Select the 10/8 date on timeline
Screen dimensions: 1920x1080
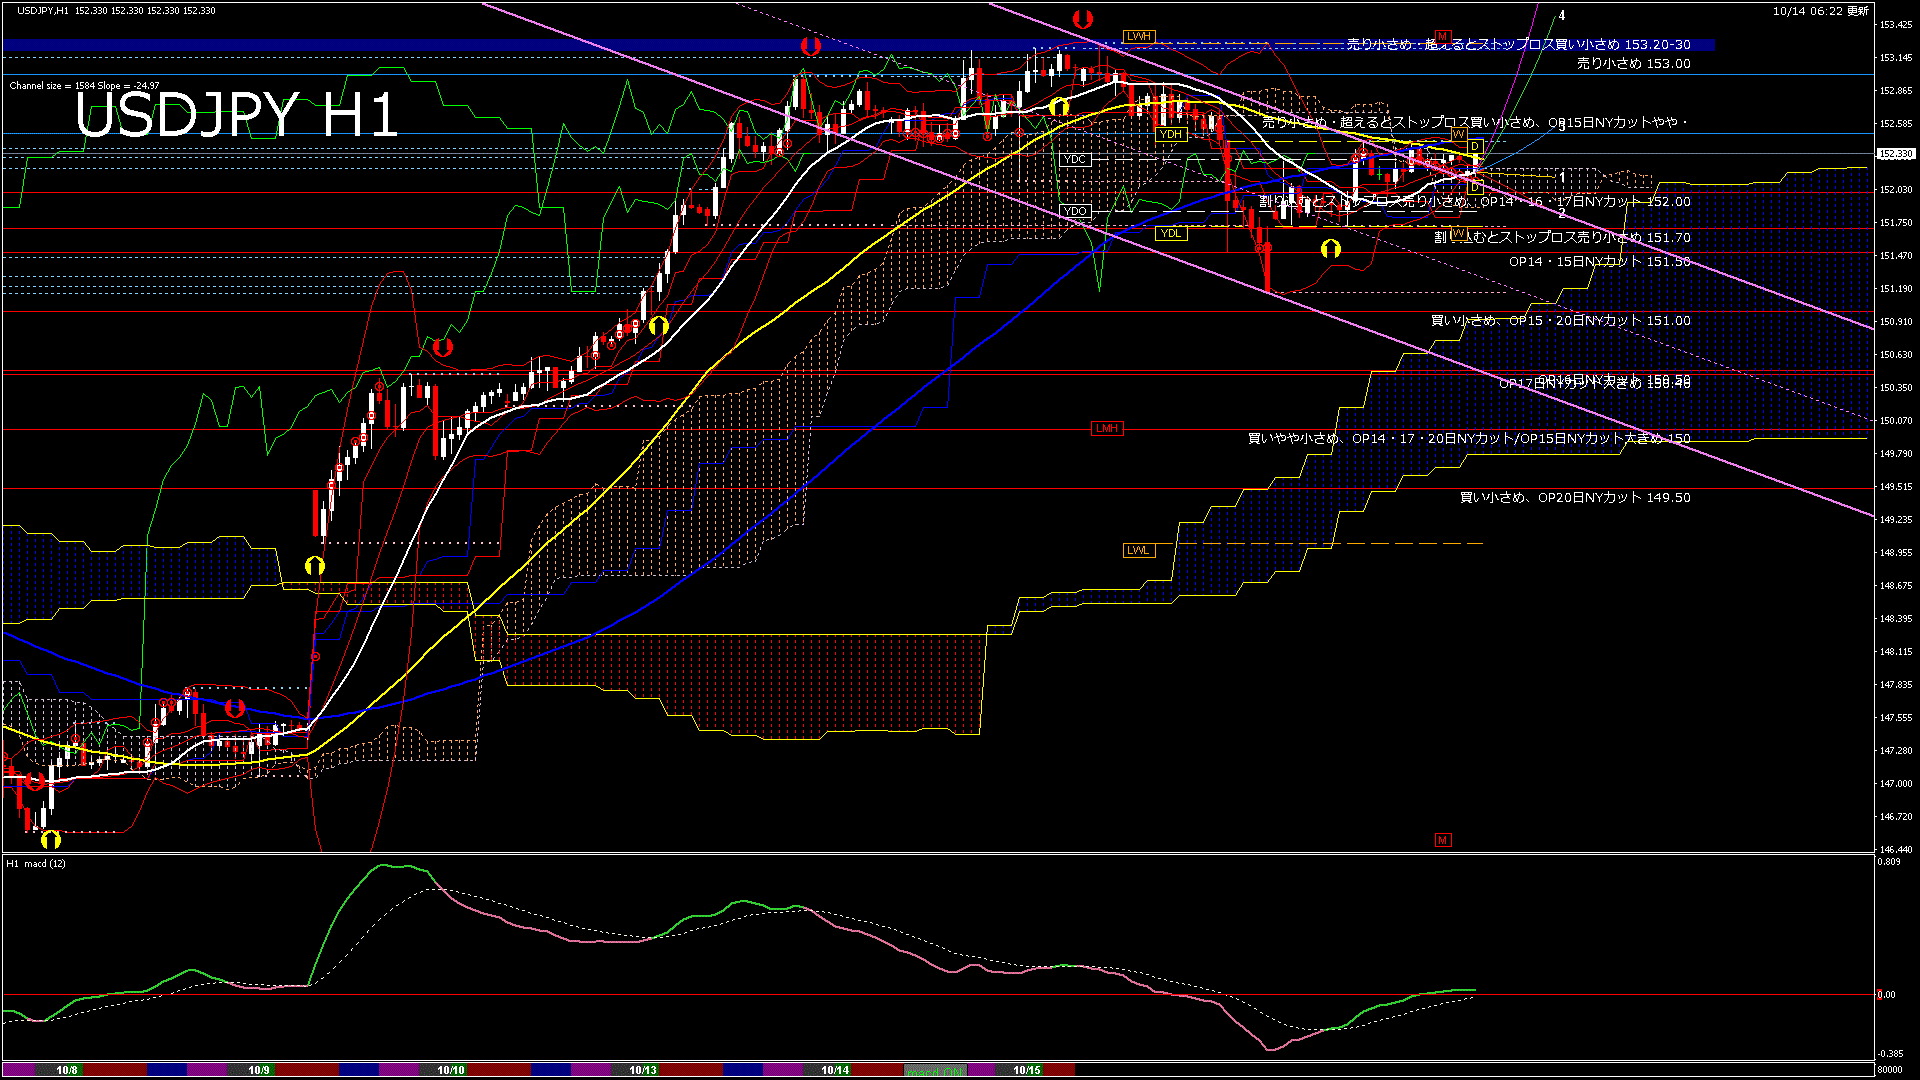point(67,1070)
